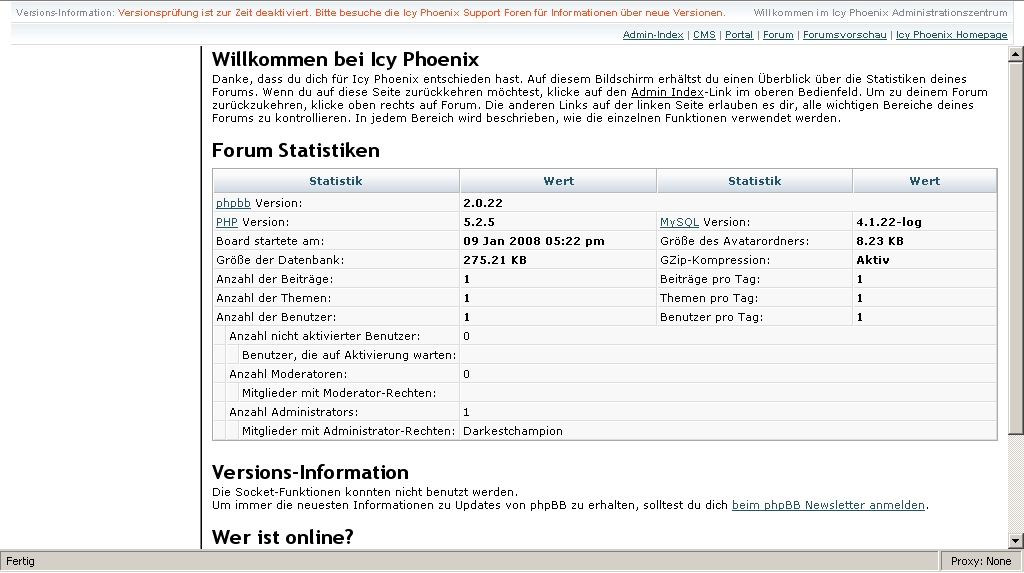Follow the phpbb link in the statistics table
Viewport: 1024px width, 573px height.
(234, 203)
